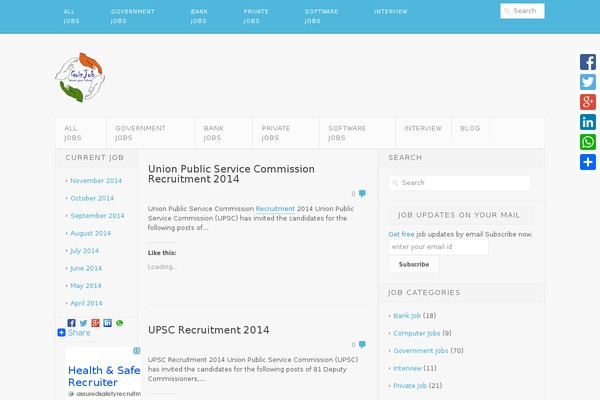
Task: Open the Gain Job logo homepage
Action: pyautogui.click(x=80, y=77)
